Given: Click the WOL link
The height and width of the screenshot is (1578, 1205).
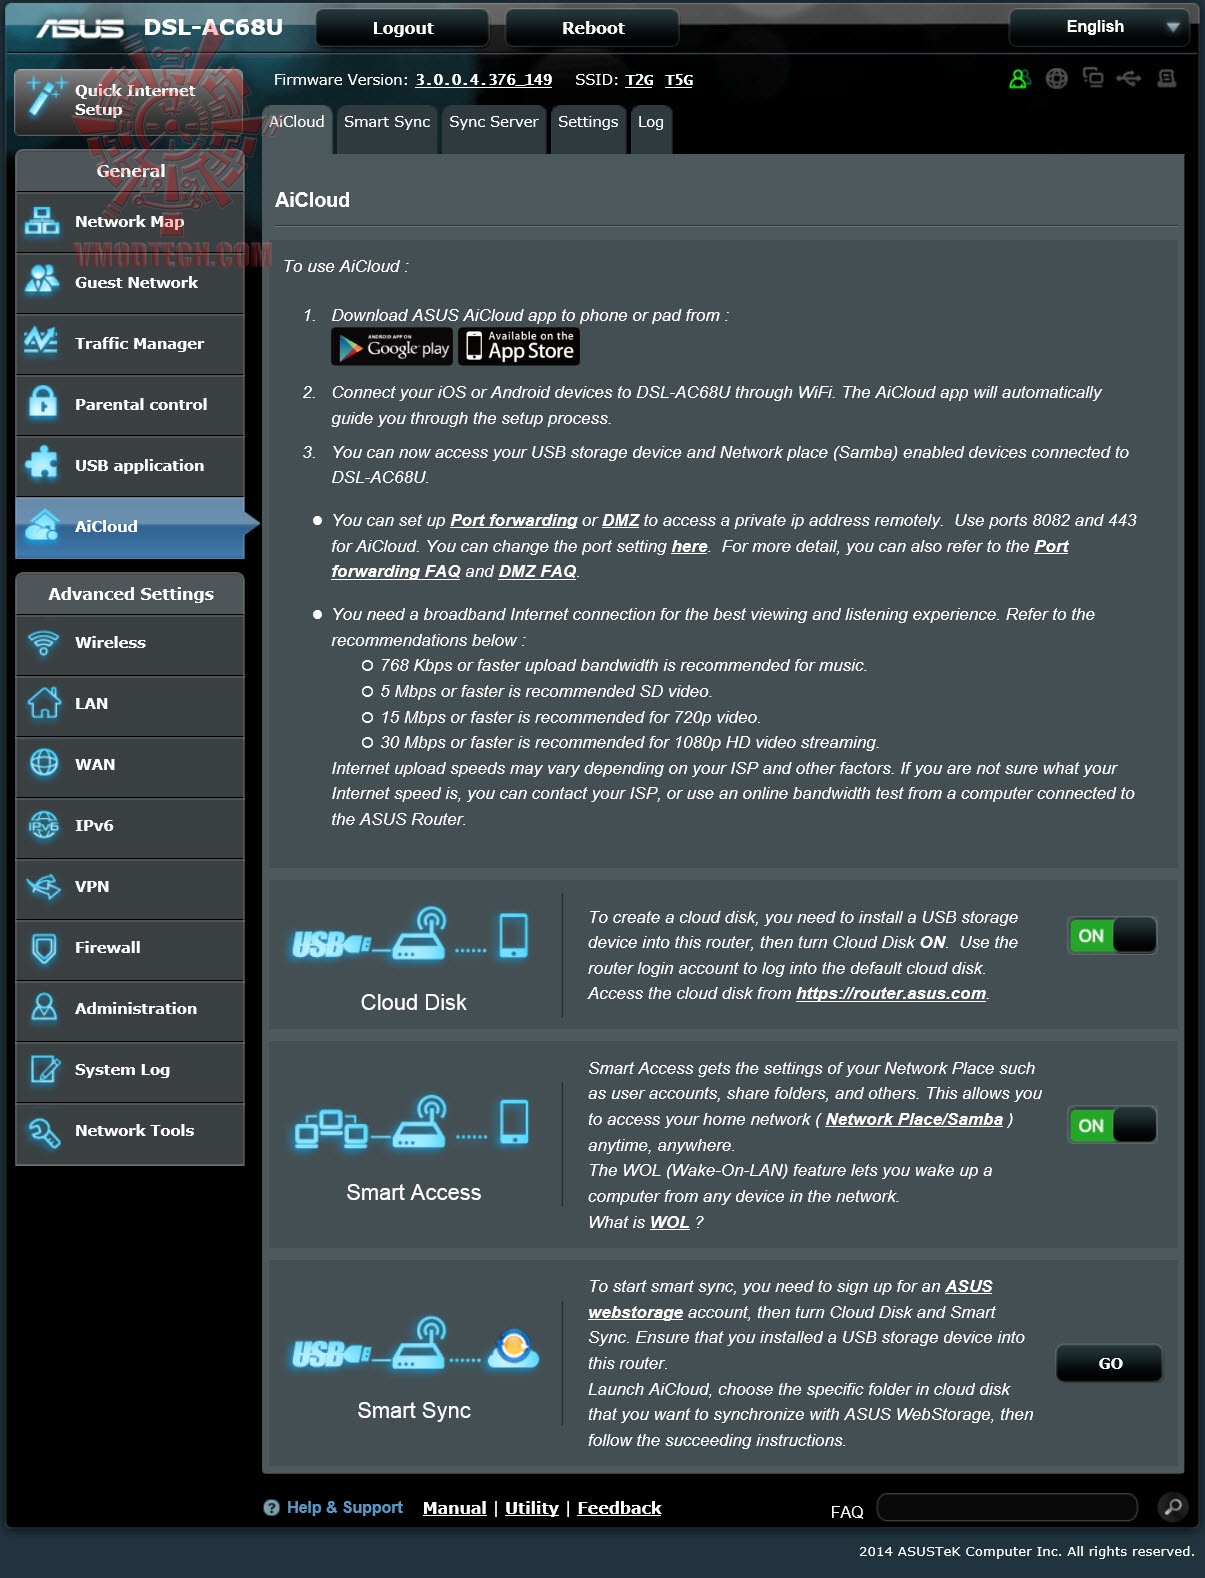Looking at the screenshot, I should tap(670, 1222).
